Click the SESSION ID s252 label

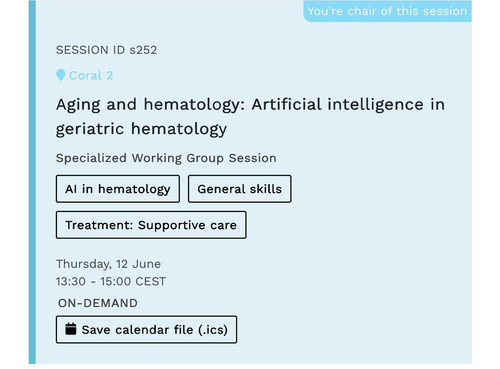tap(106, 50)
